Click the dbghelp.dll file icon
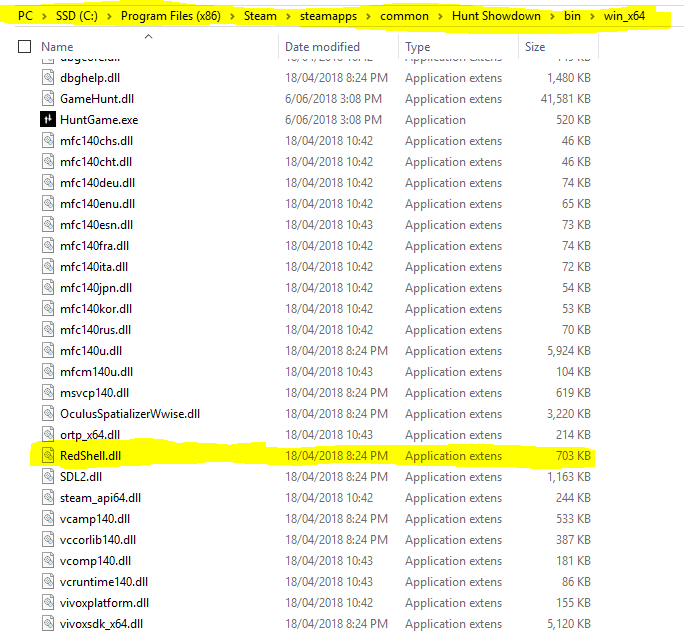The width and height of the screenshot is (684, 643). [x=48, y=78]
